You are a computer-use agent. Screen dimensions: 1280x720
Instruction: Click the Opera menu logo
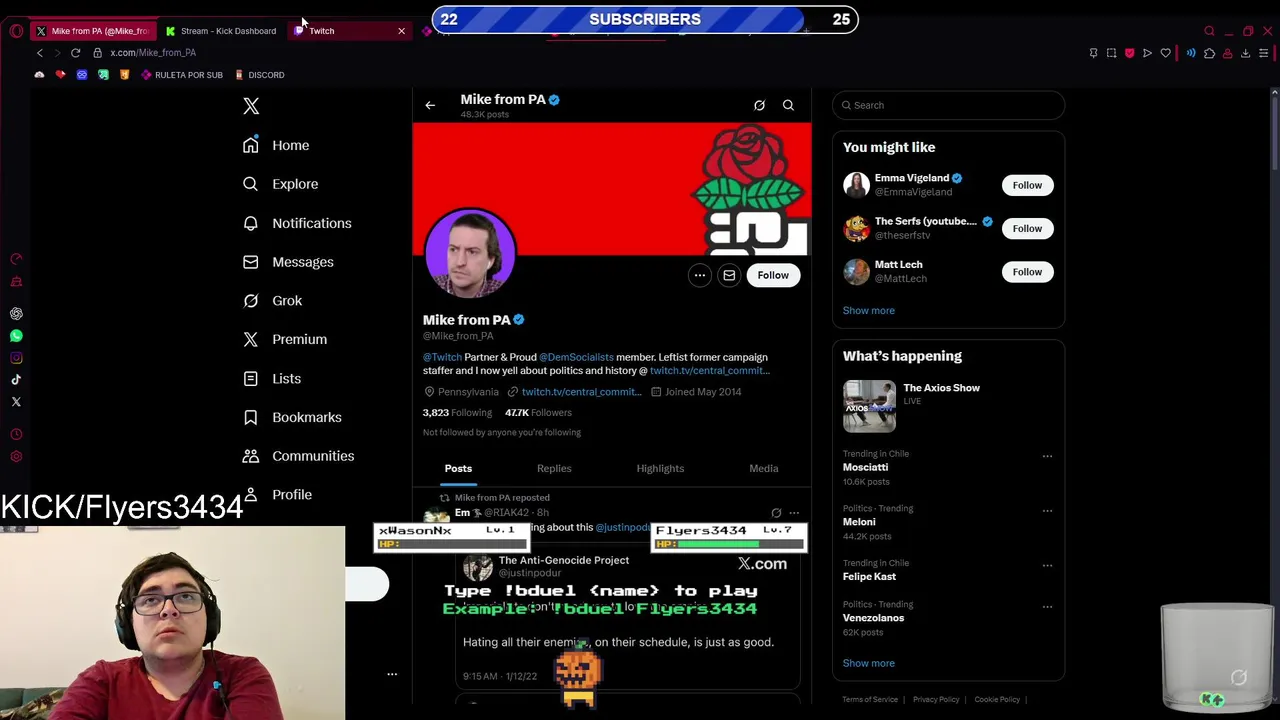[16, 31]
